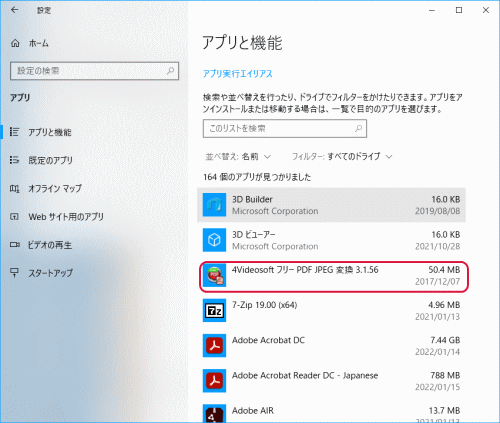Click the Adobe AIR app icon
This screenshot has height=423, width=500.
click(214, 414)
